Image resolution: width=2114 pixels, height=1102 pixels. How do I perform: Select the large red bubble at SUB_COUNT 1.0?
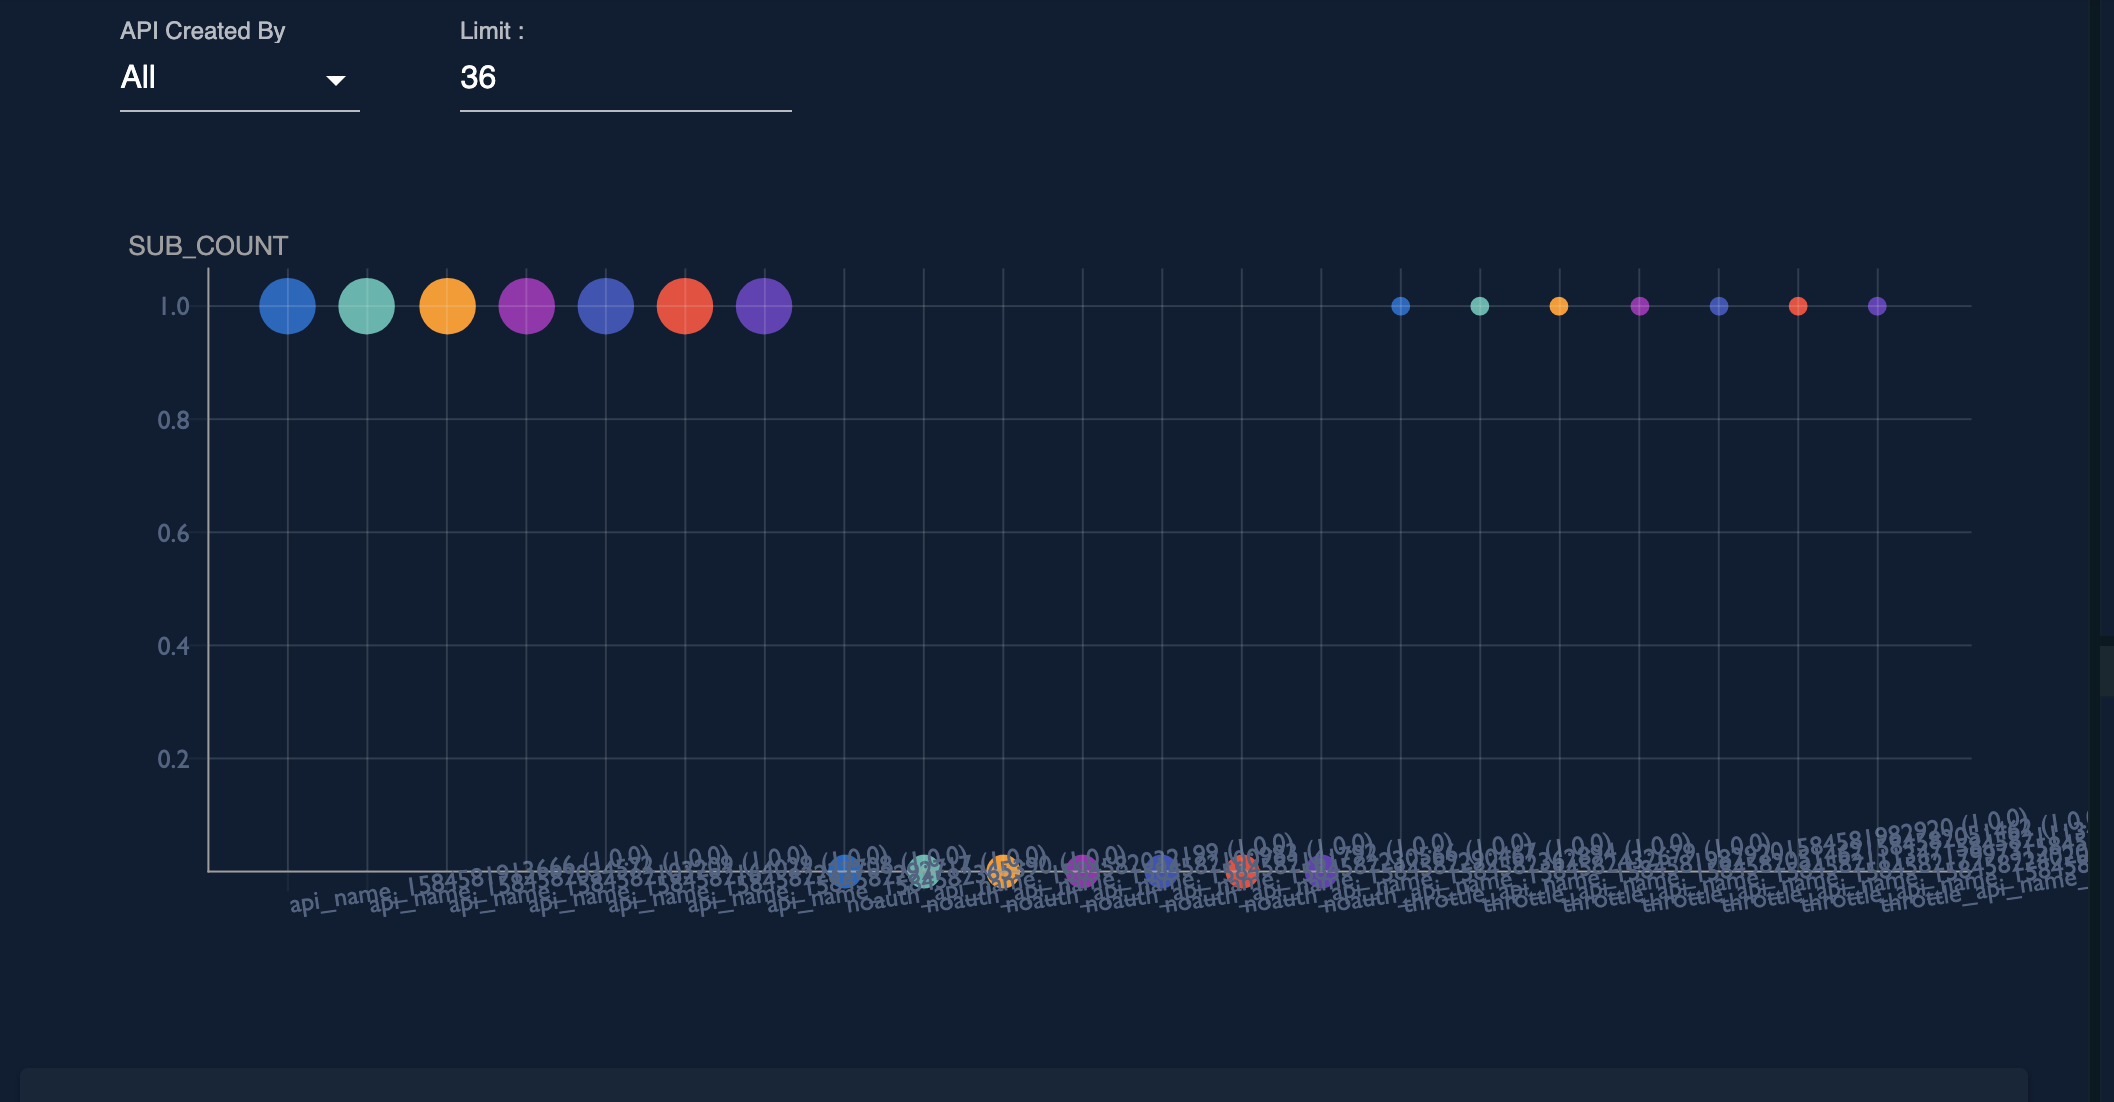[684, 306]
